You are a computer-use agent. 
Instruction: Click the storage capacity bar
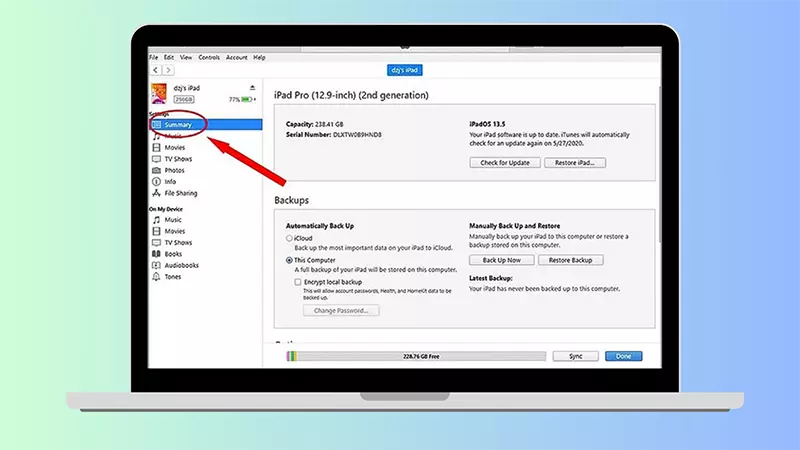[x=416, y=357]
